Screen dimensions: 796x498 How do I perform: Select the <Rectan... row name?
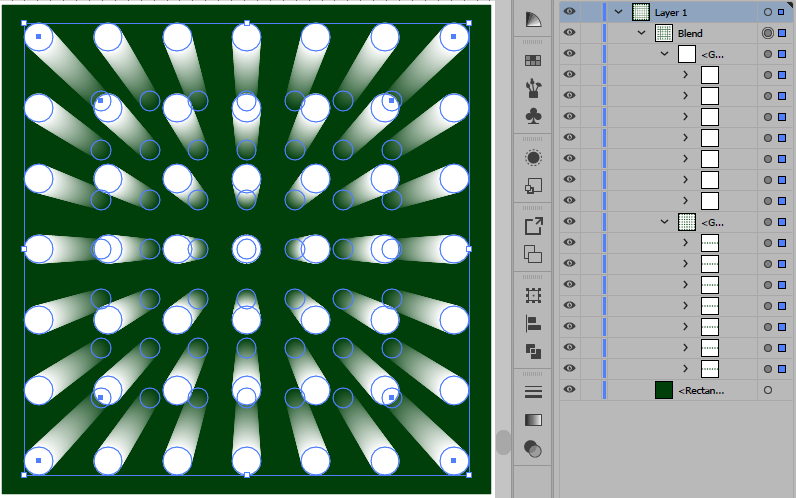(x=701, y=390)
